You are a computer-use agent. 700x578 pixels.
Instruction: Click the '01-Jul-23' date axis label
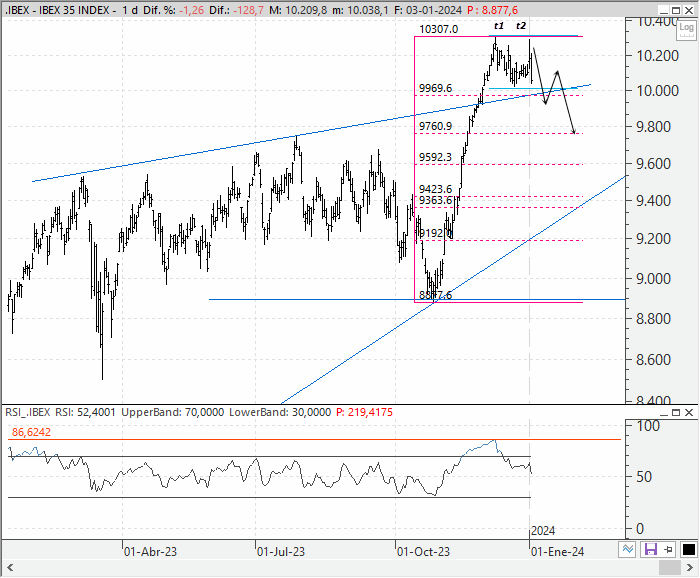281,552
